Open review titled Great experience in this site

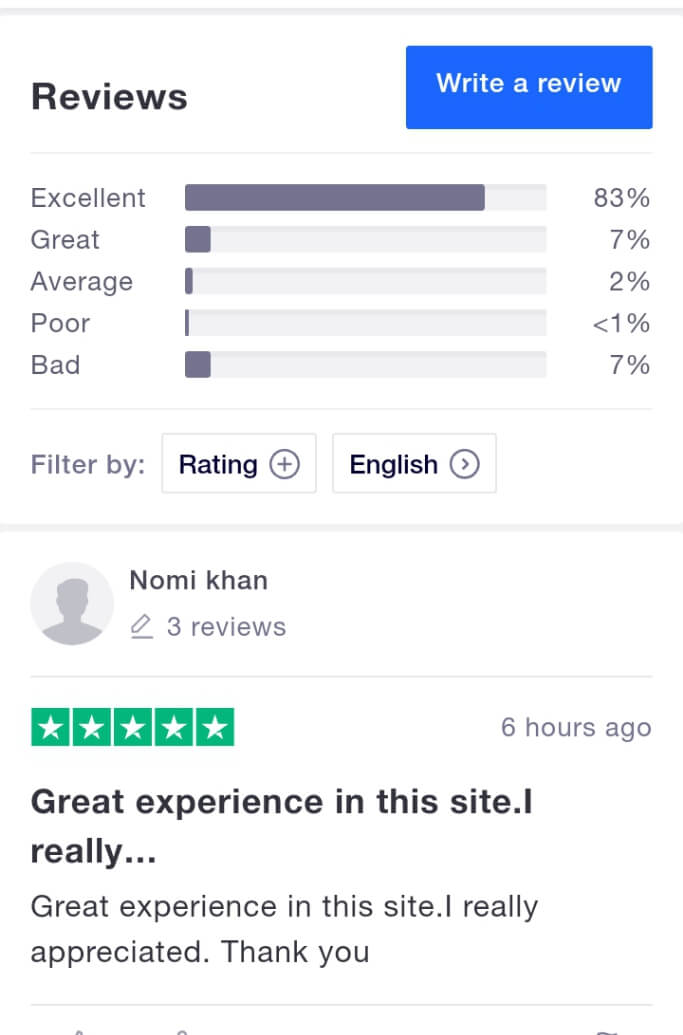coord(282,826)
